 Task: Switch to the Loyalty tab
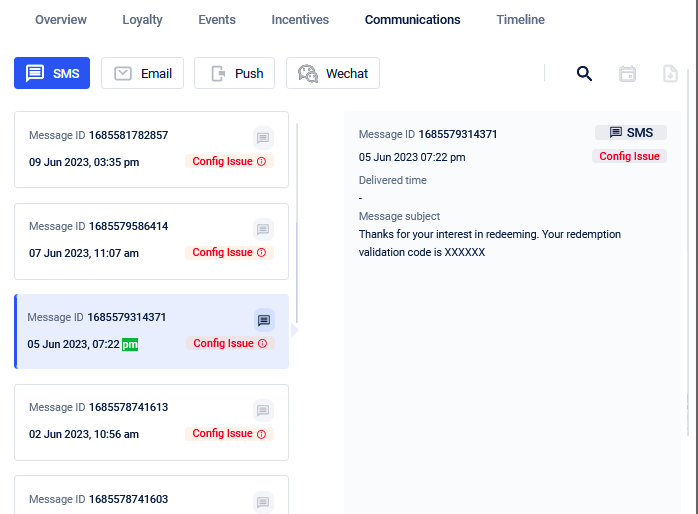coord(142,20)
